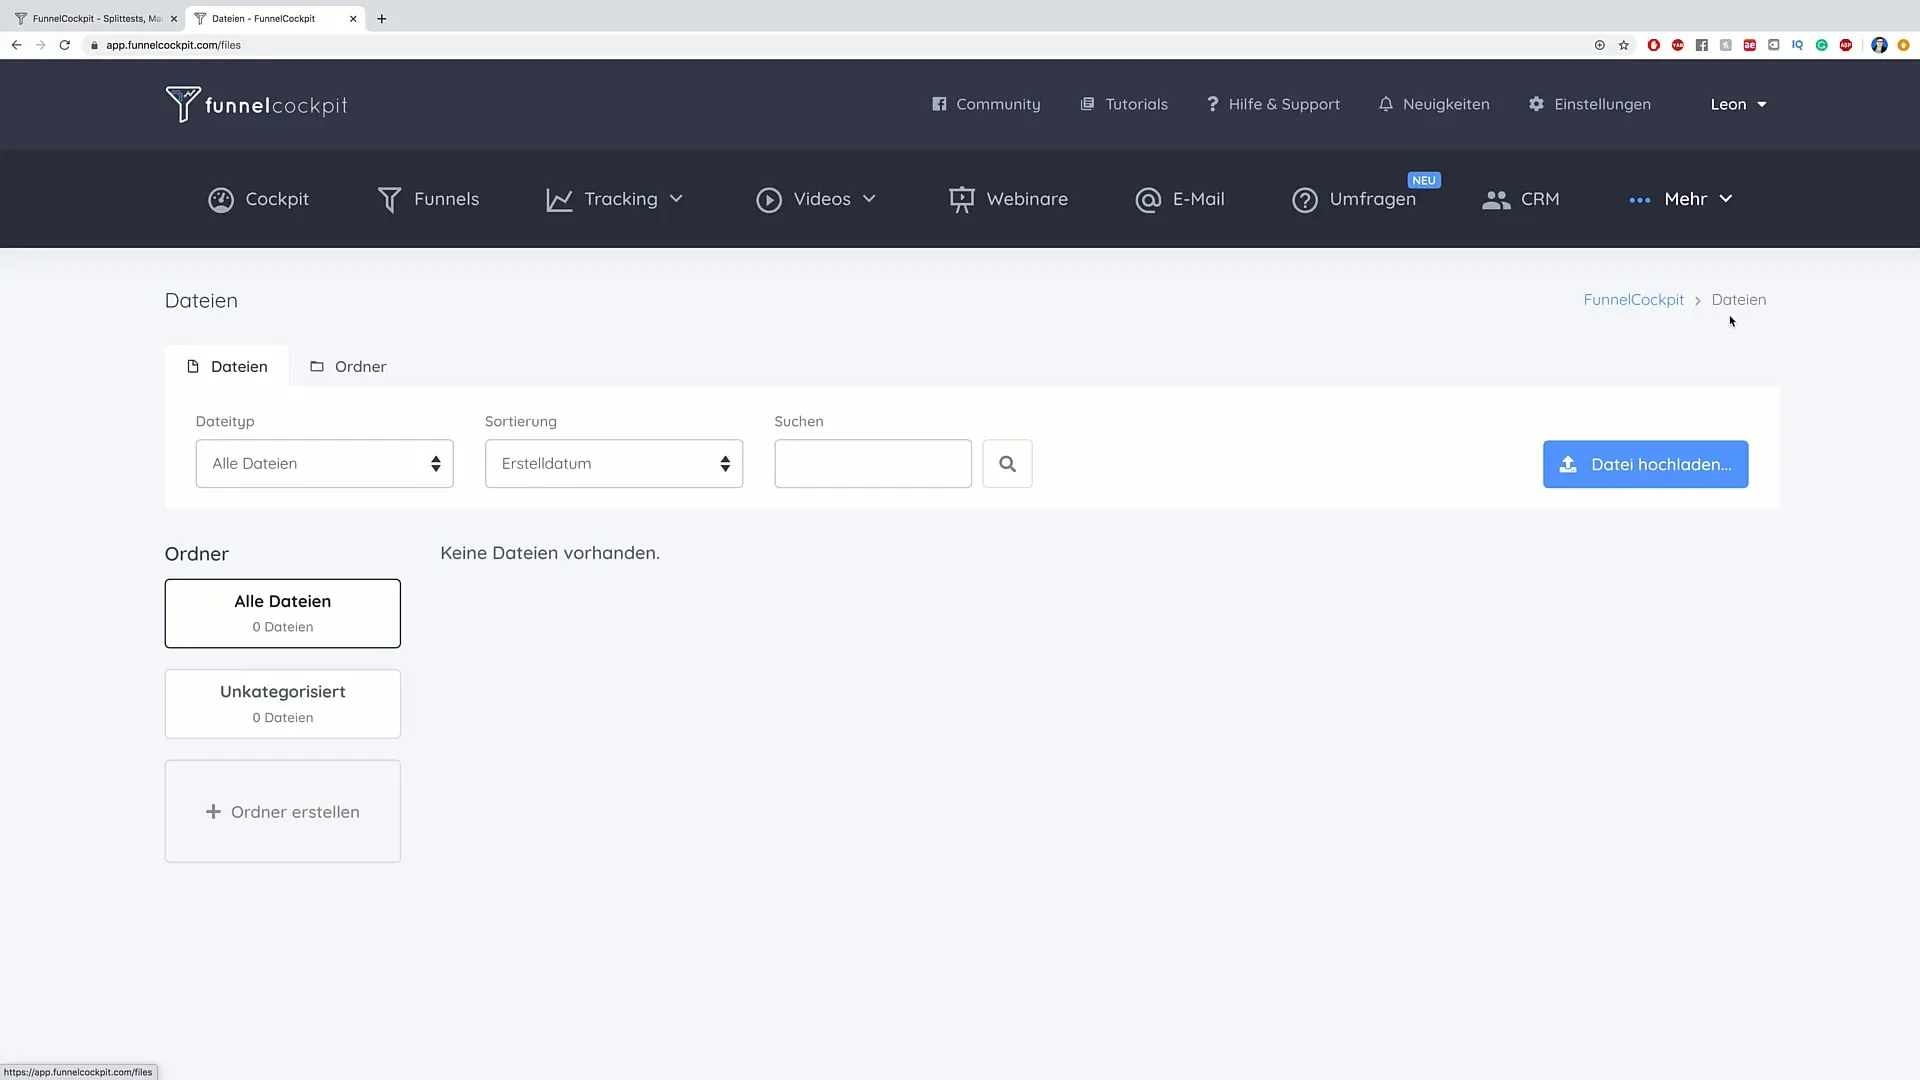Open the Datei-Typ dropdown filter
Image resolution: width=1920 pixels, height=1080 pixels.
pyautogui.click(x=324, y=463)
